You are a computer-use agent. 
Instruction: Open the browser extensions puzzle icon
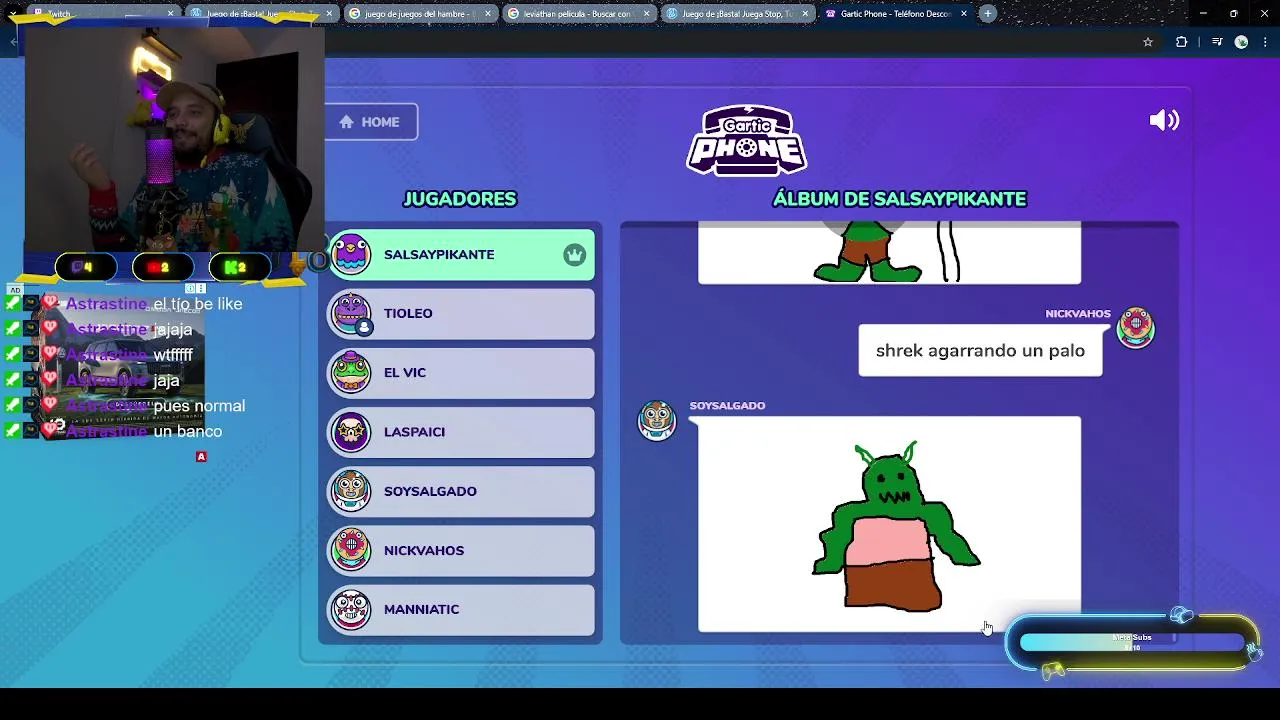coord(1181,42)
